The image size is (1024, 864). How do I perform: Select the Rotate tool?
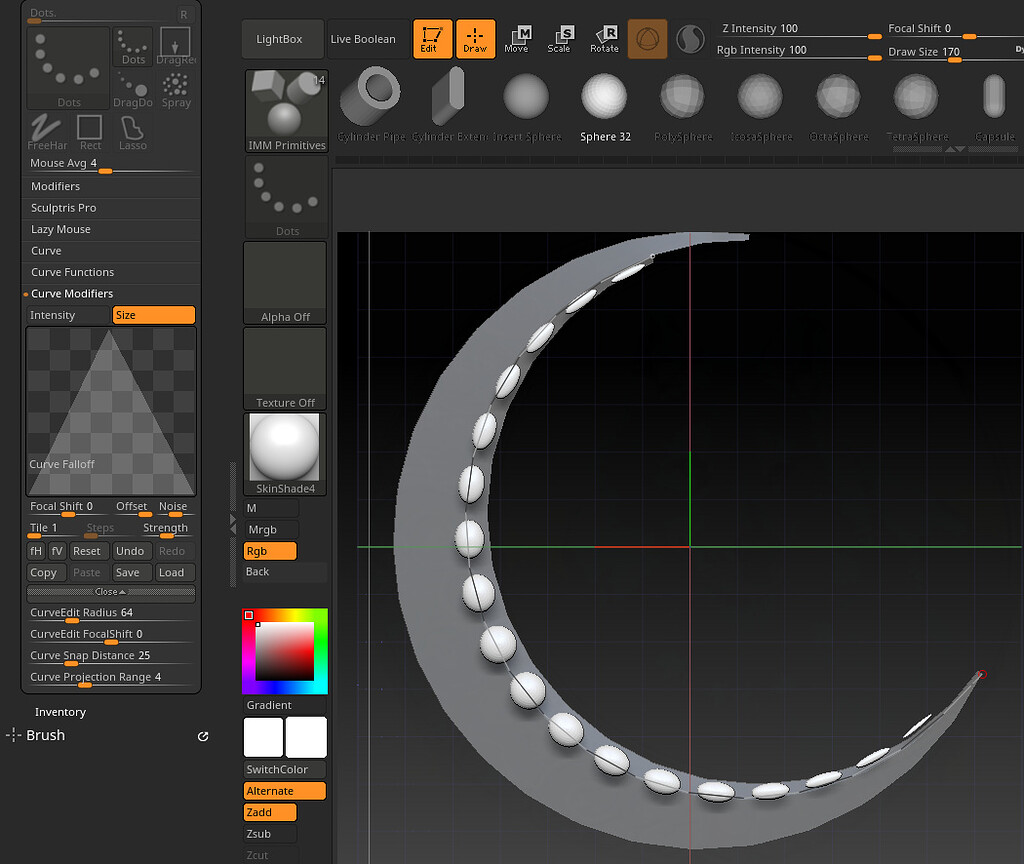pos(605,38)
